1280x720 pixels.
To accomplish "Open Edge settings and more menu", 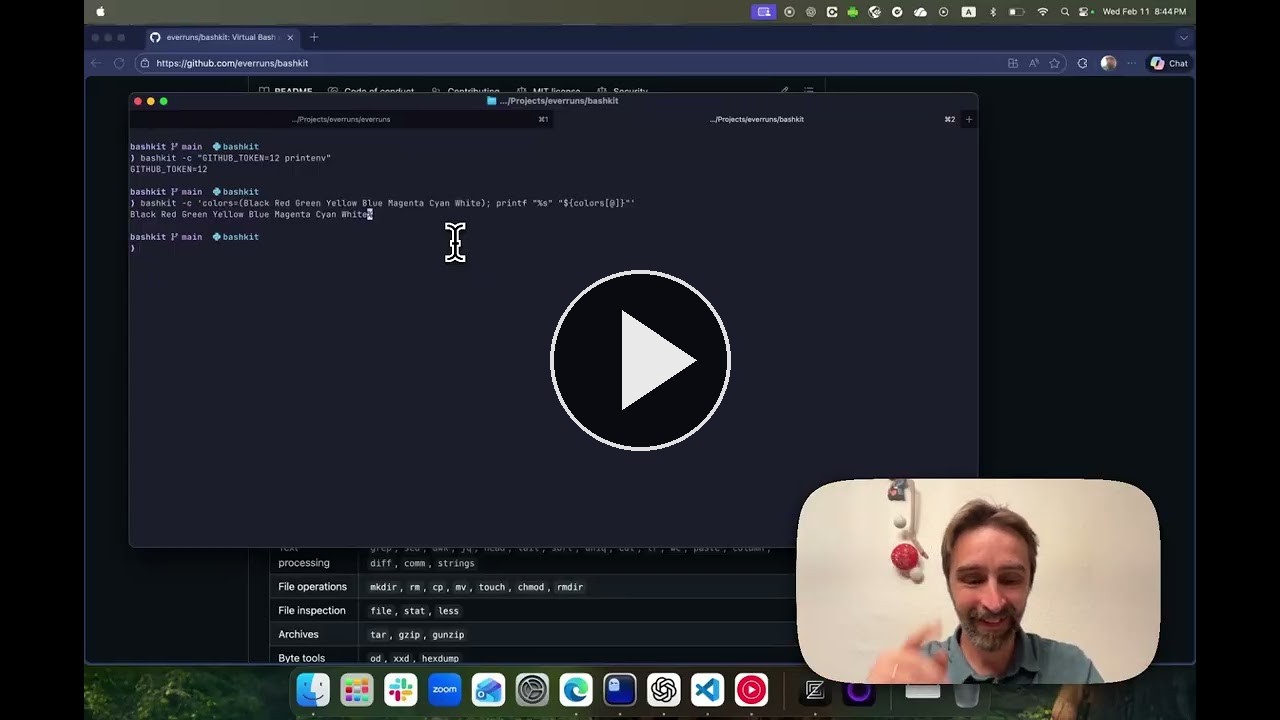I will 1132,63.
